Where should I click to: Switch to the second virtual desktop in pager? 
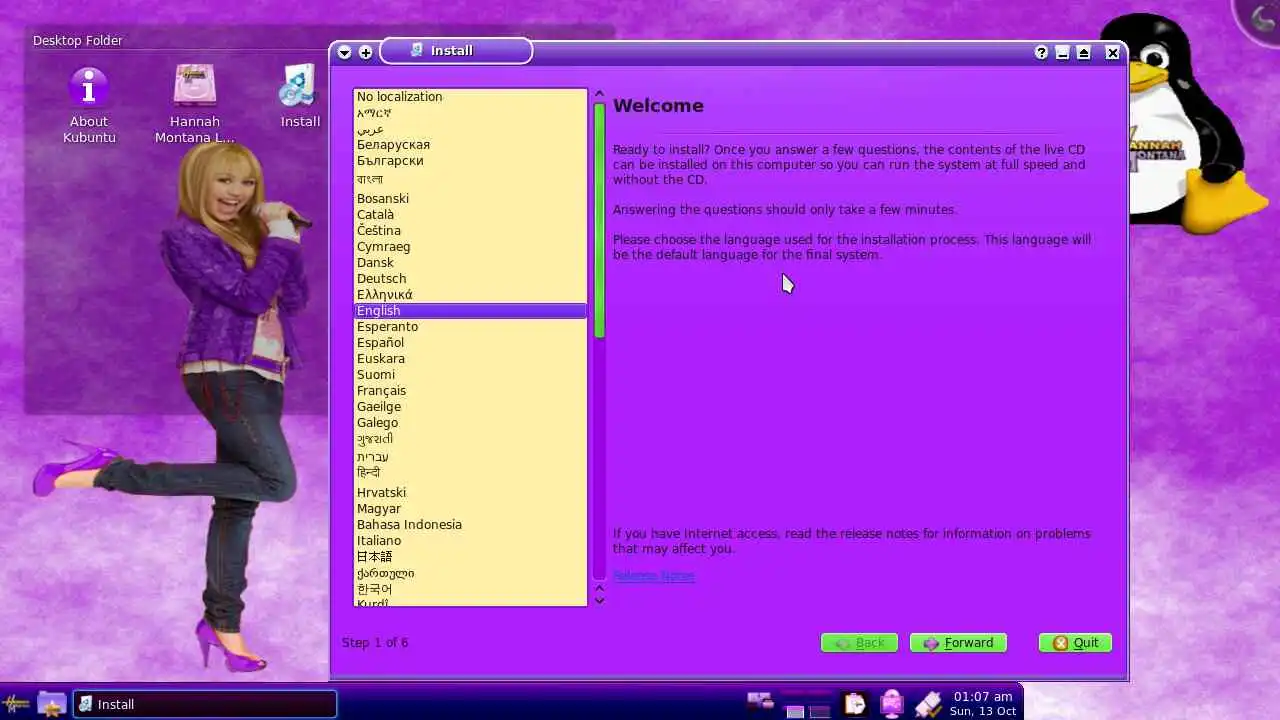tap(819, 711)
